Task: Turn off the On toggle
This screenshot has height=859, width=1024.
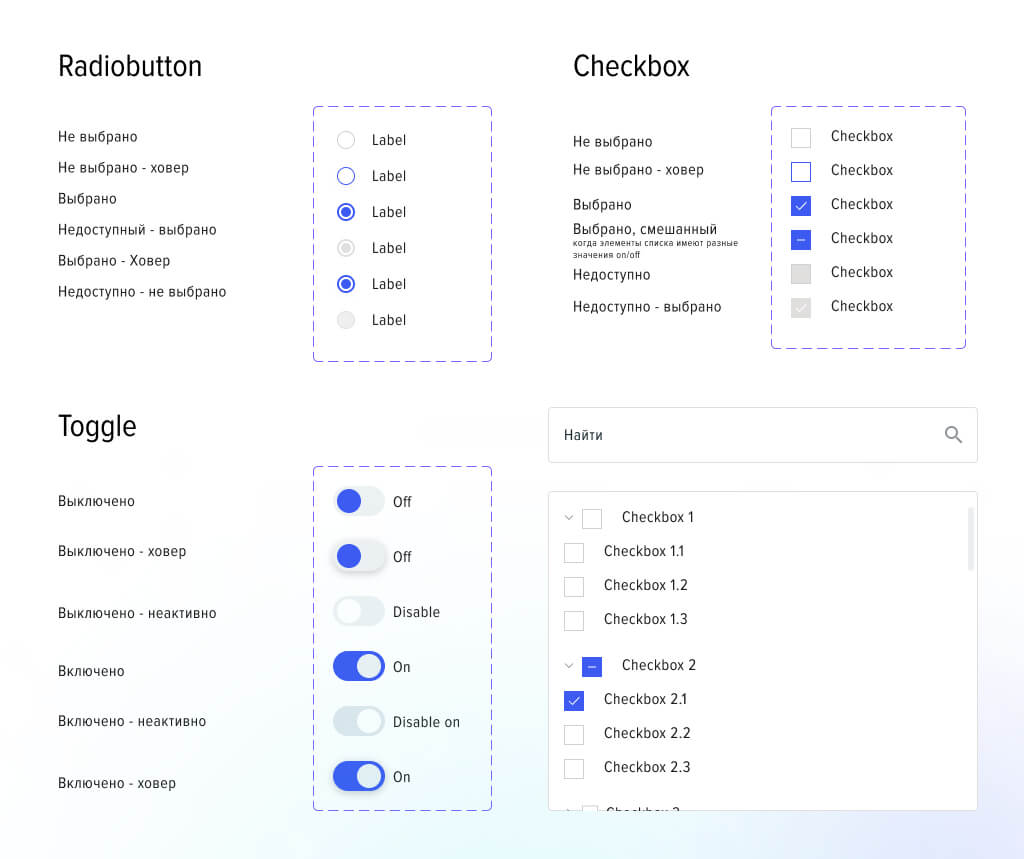Action: 358,666
